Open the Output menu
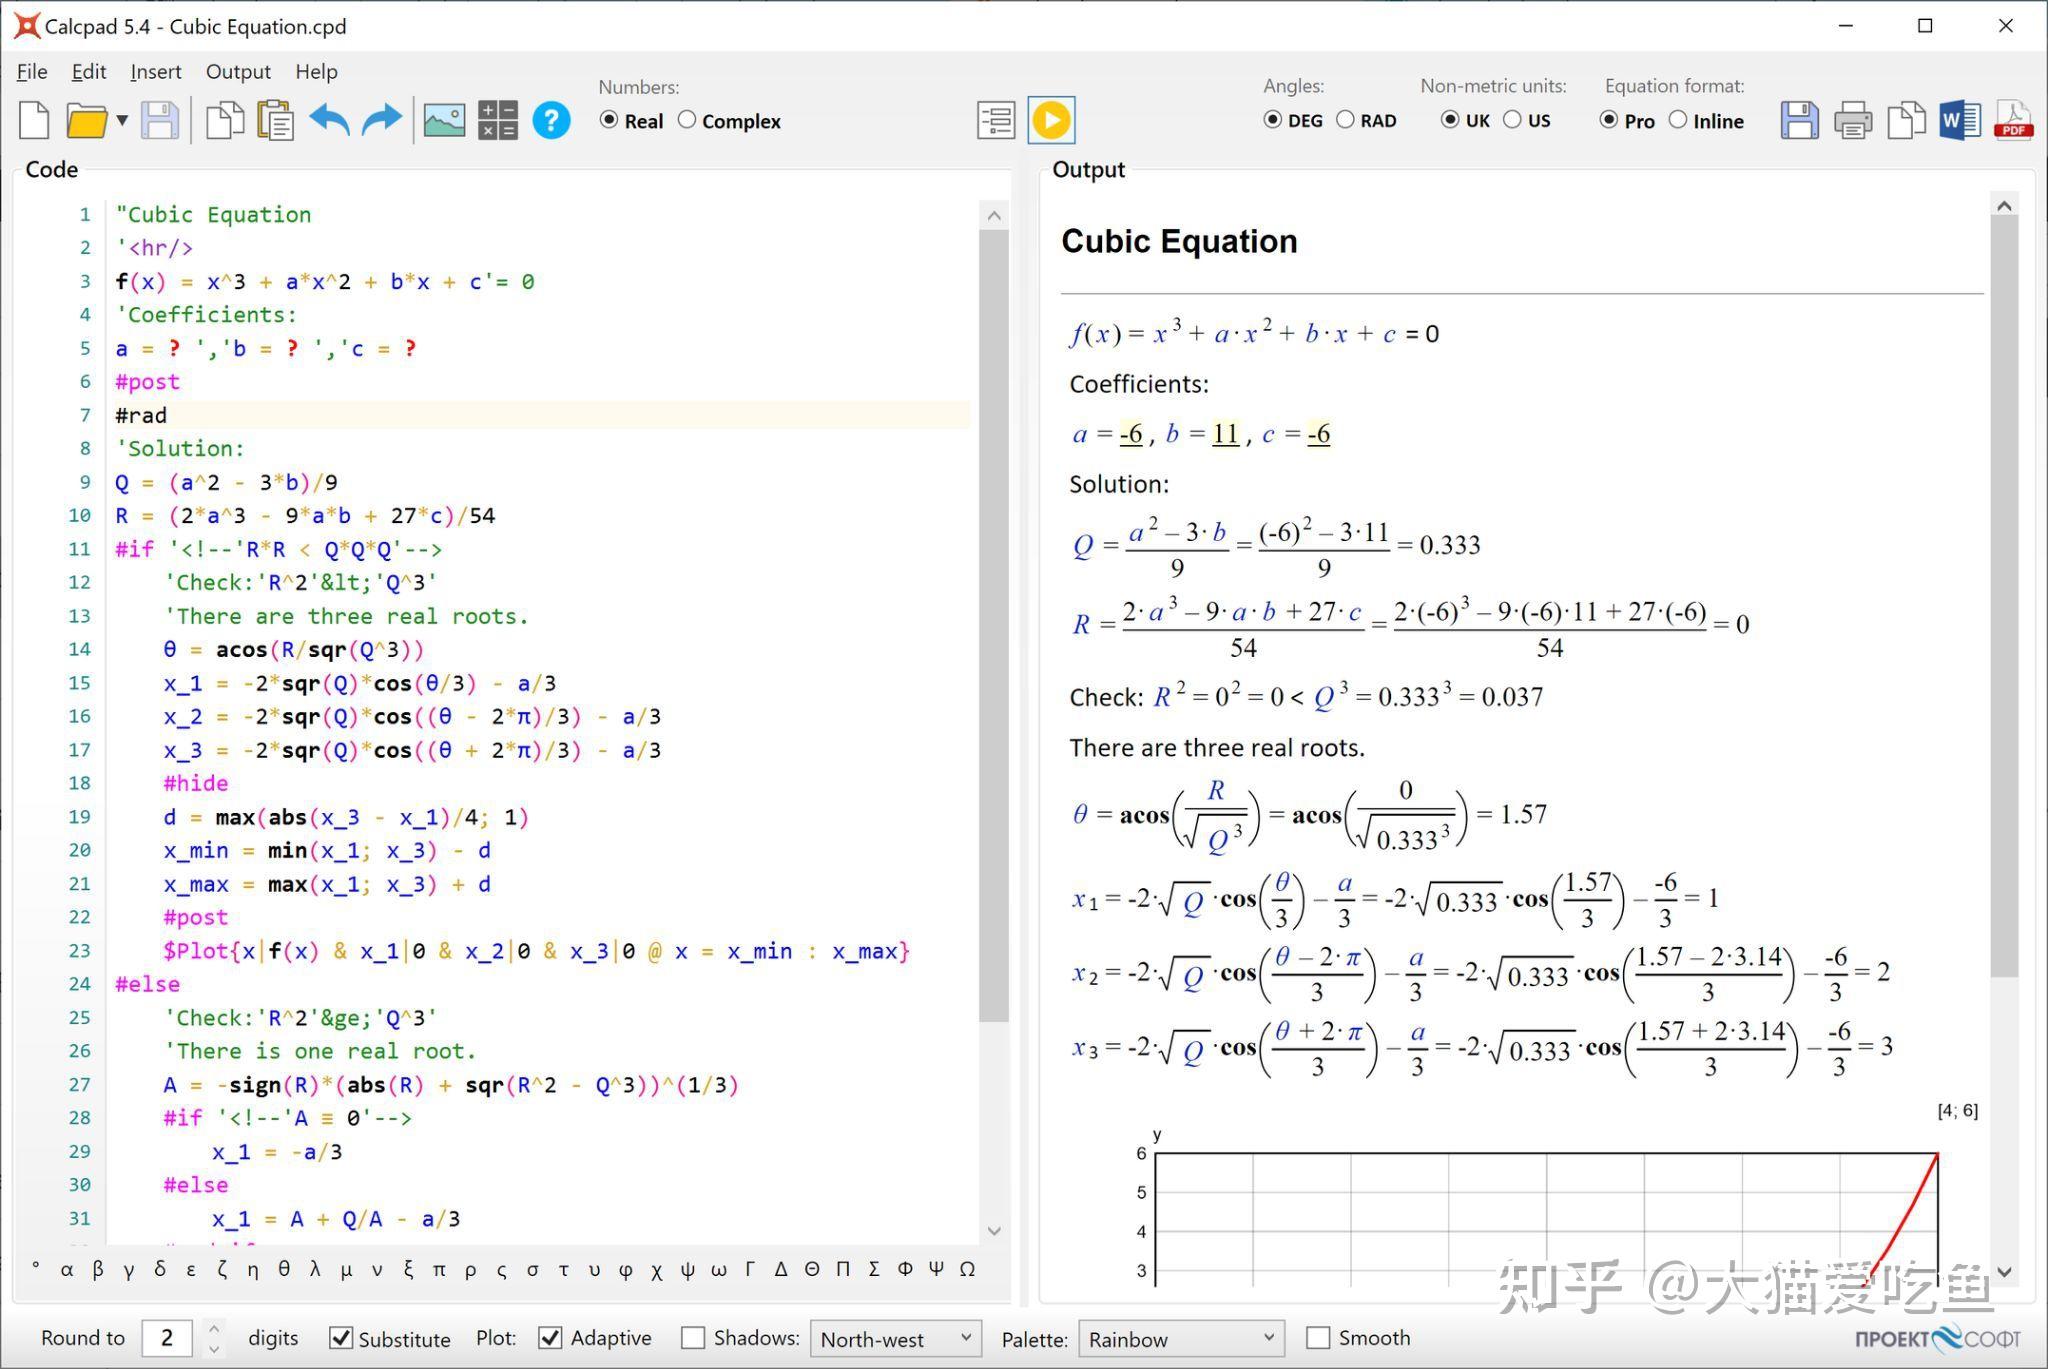Viewport: 2048px width, 1369px height. 237,69
